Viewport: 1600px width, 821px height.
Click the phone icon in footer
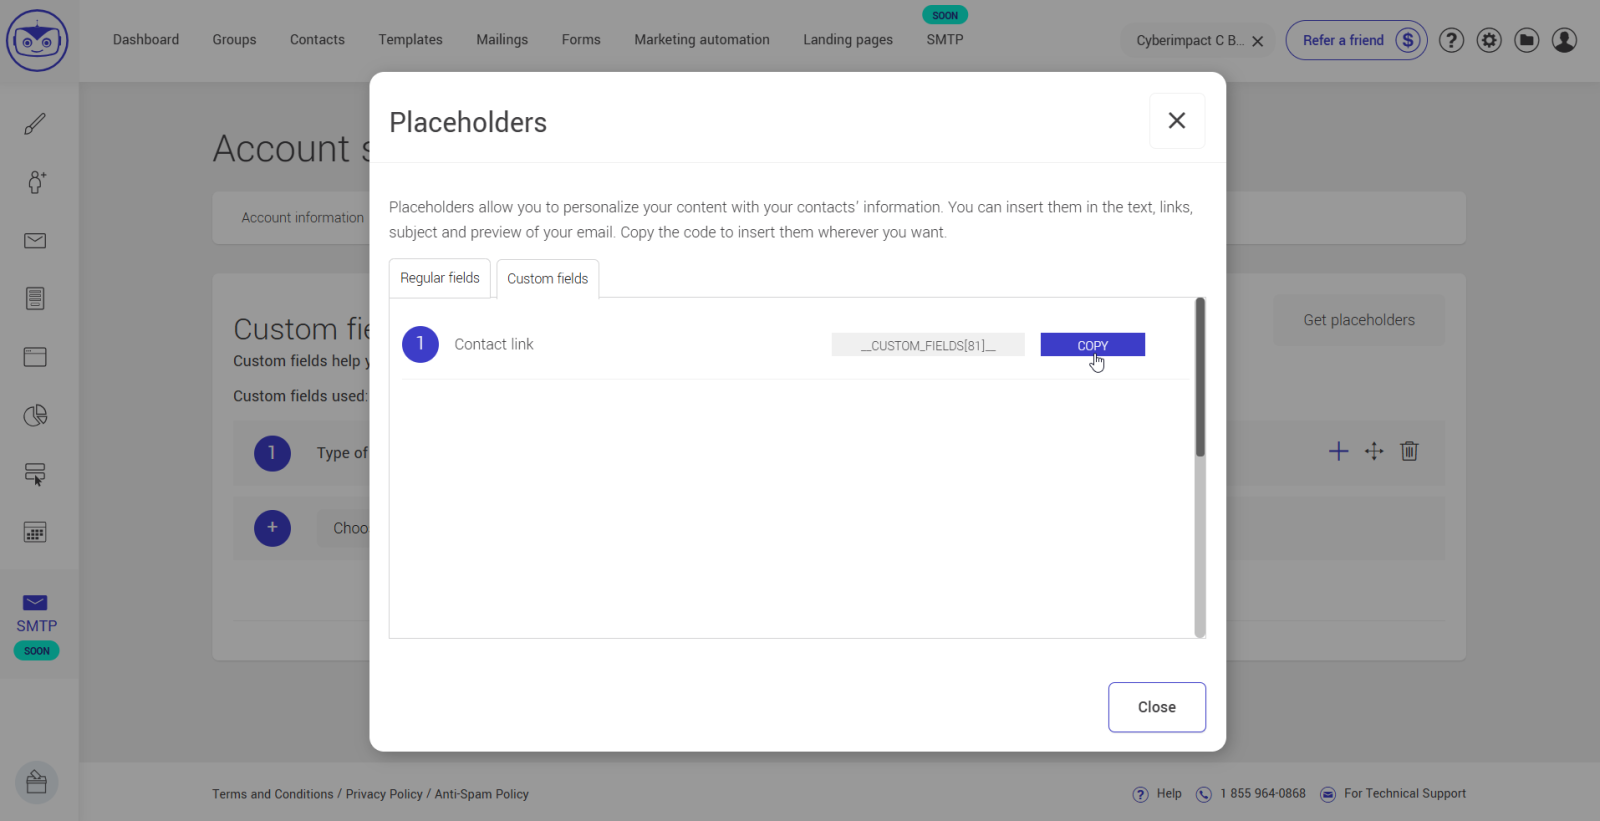[x=1204, y=794]
